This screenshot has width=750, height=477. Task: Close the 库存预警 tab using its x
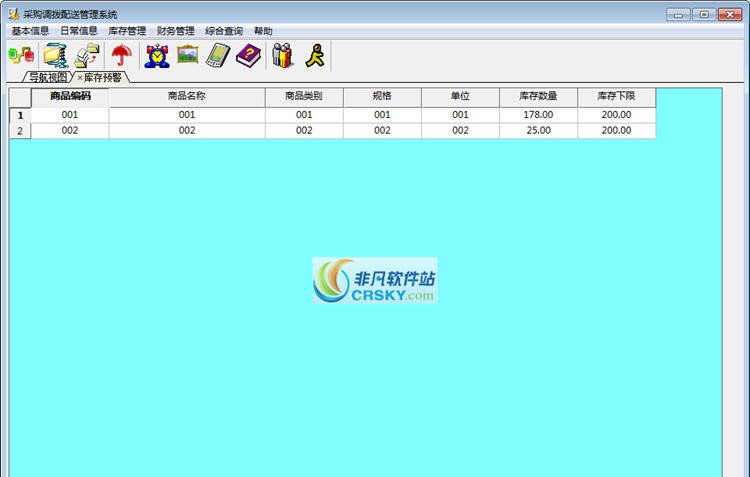tap(80, 78)
